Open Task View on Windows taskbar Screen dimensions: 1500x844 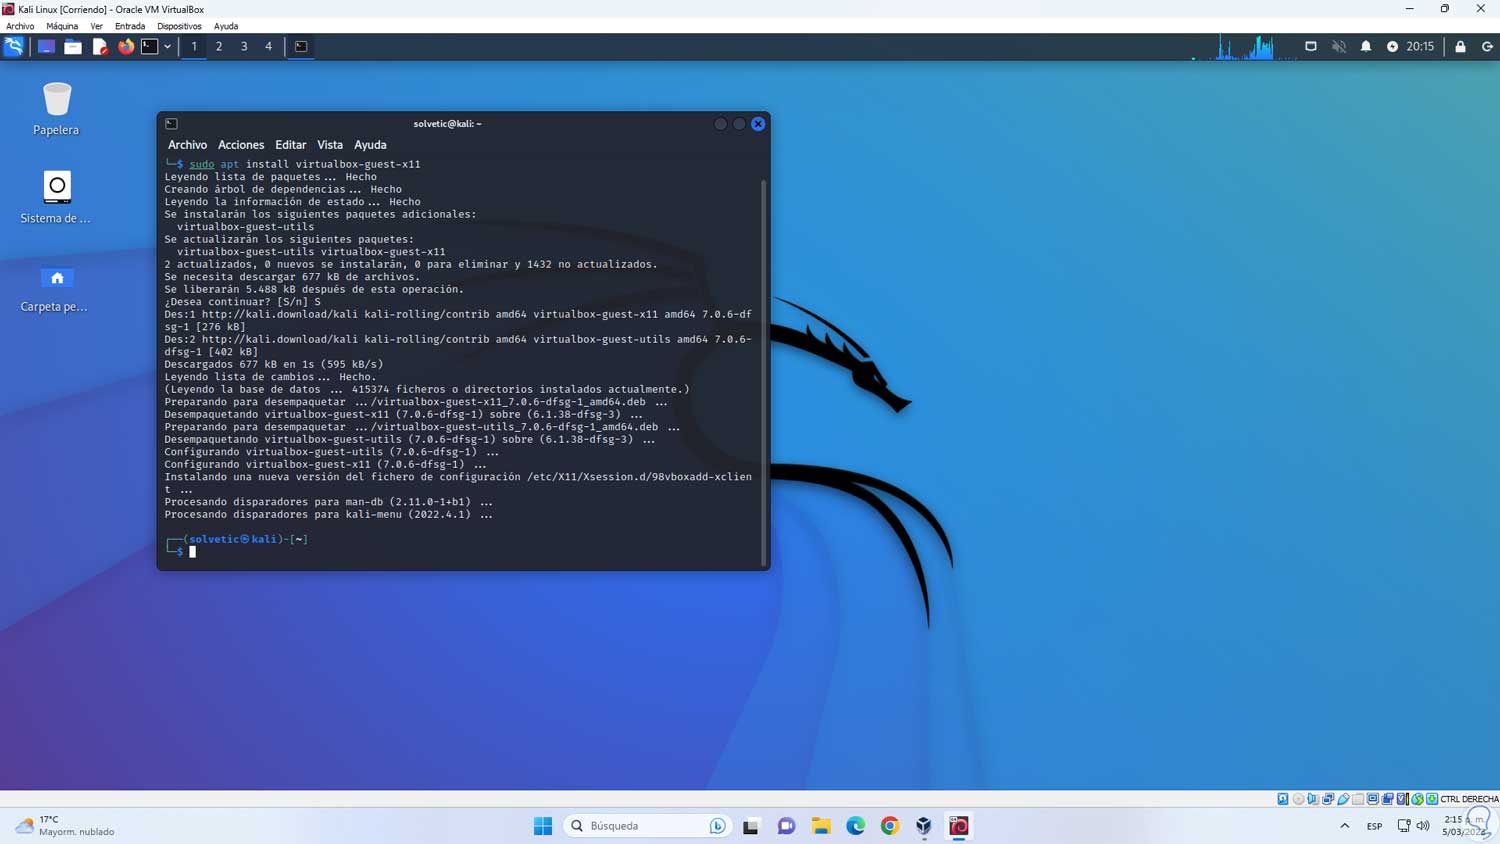pos(751,826)
